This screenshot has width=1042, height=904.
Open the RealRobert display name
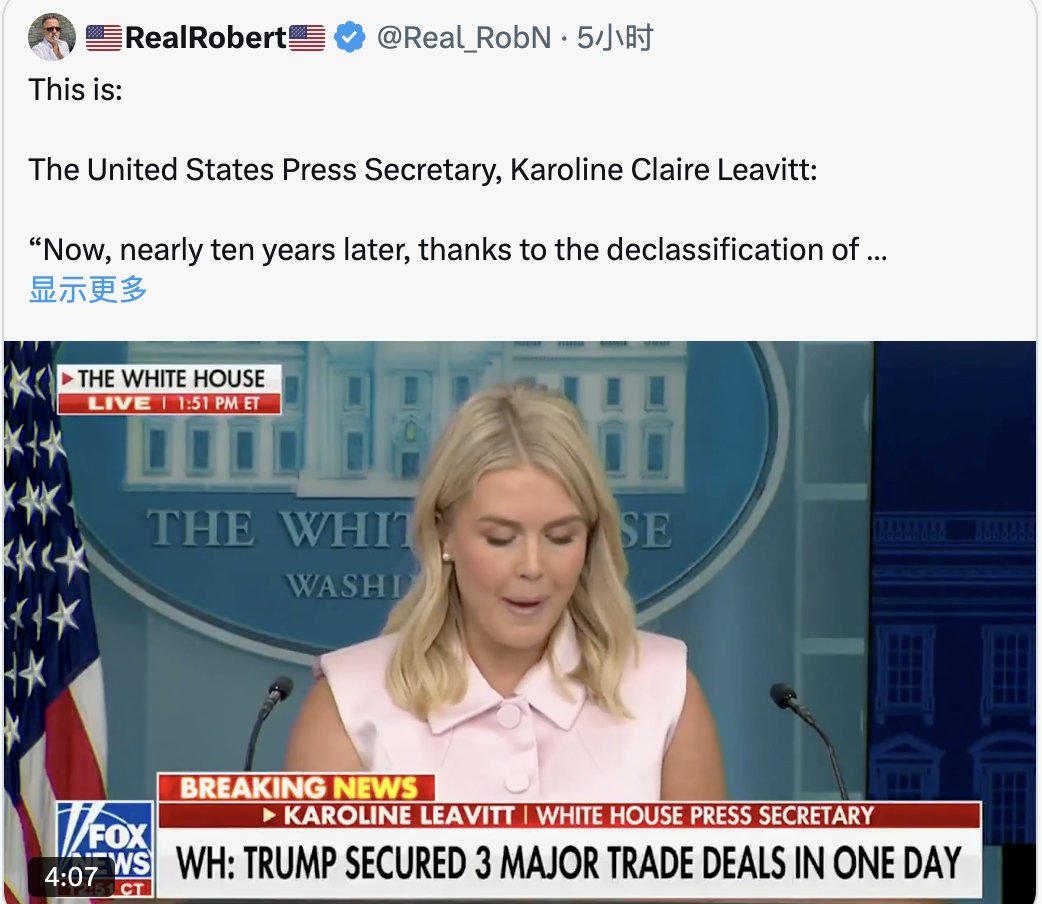pyautogui.click(x=206, y=38)
